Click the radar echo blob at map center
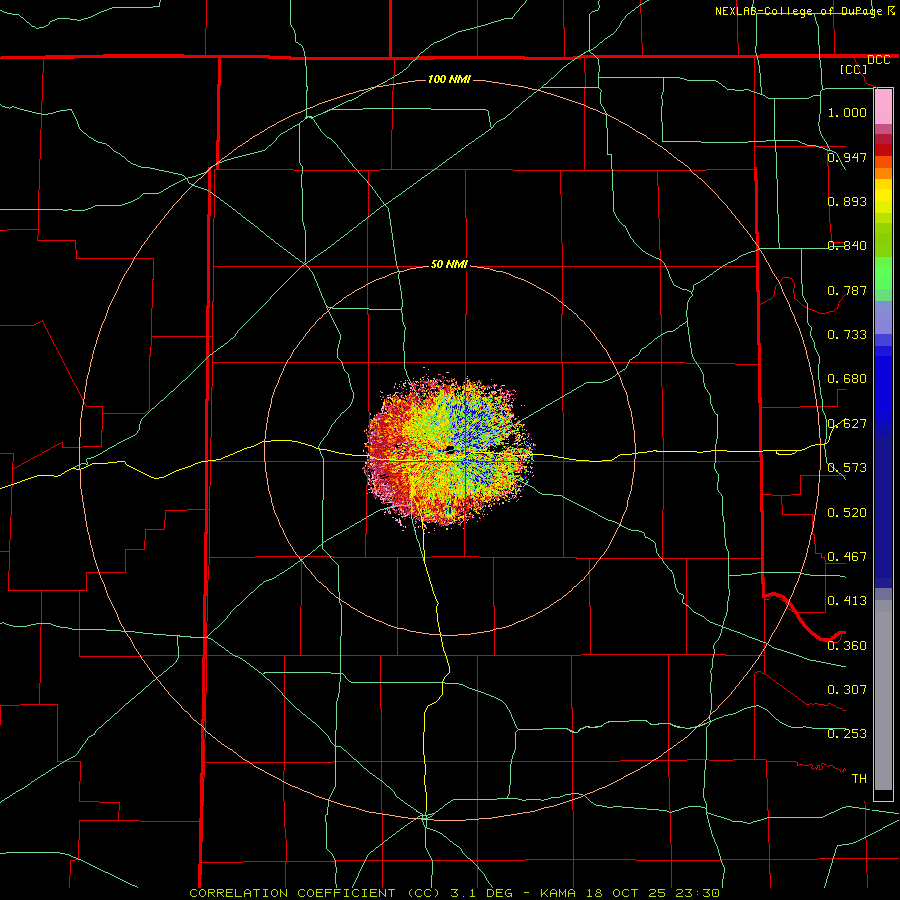Screen dimensions: 900x900 pos(450,452)
